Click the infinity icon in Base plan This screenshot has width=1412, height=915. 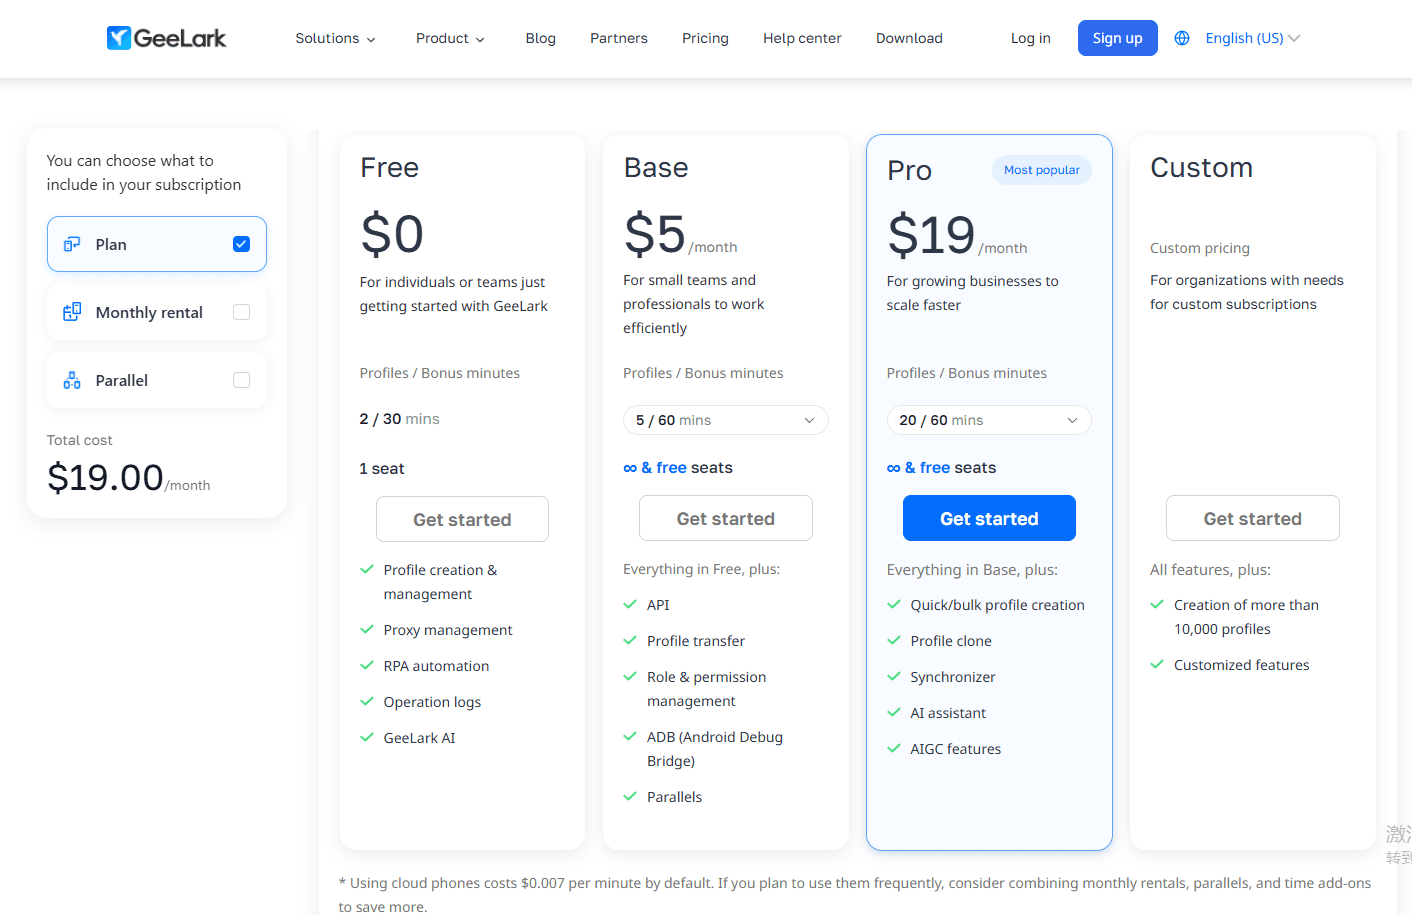630,468
